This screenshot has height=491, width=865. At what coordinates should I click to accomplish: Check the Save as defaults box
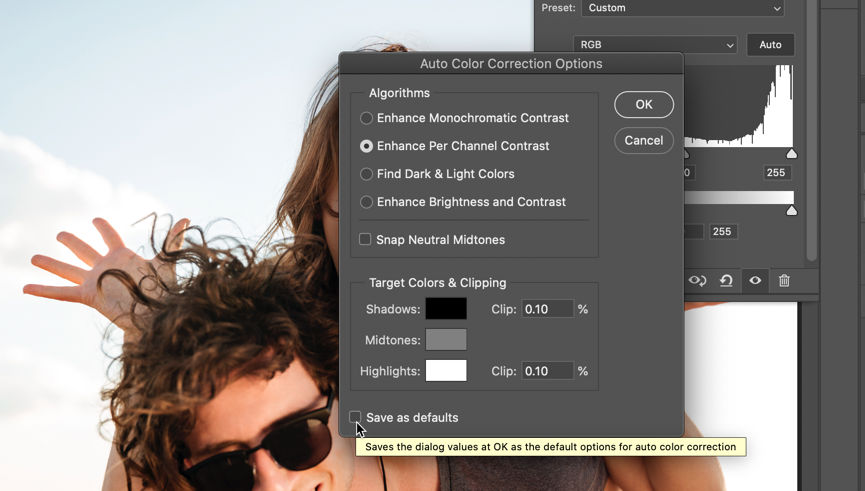click(x=355, y=417)
